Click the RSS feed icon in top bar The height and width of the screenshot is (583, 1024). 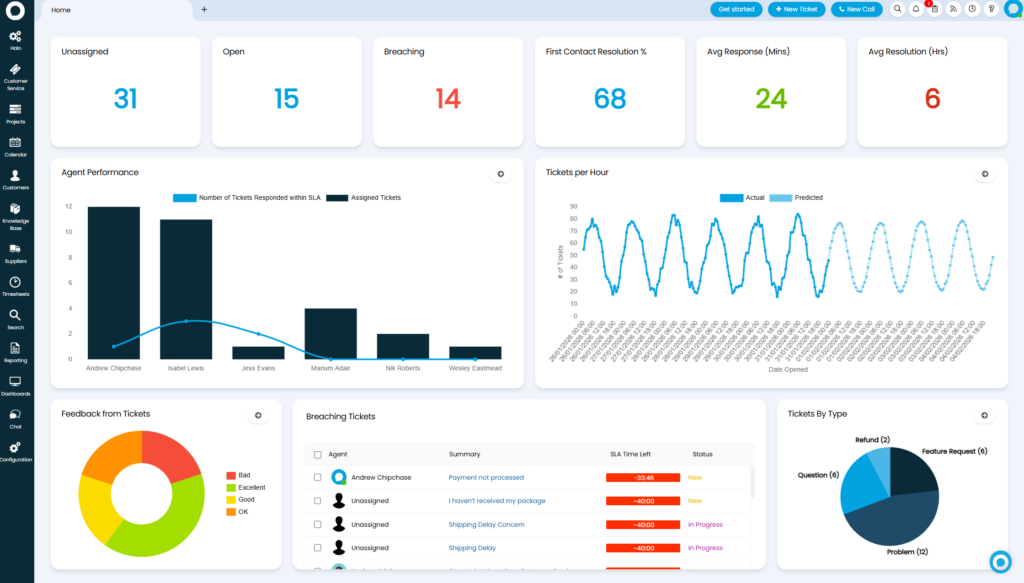point(953,9)
